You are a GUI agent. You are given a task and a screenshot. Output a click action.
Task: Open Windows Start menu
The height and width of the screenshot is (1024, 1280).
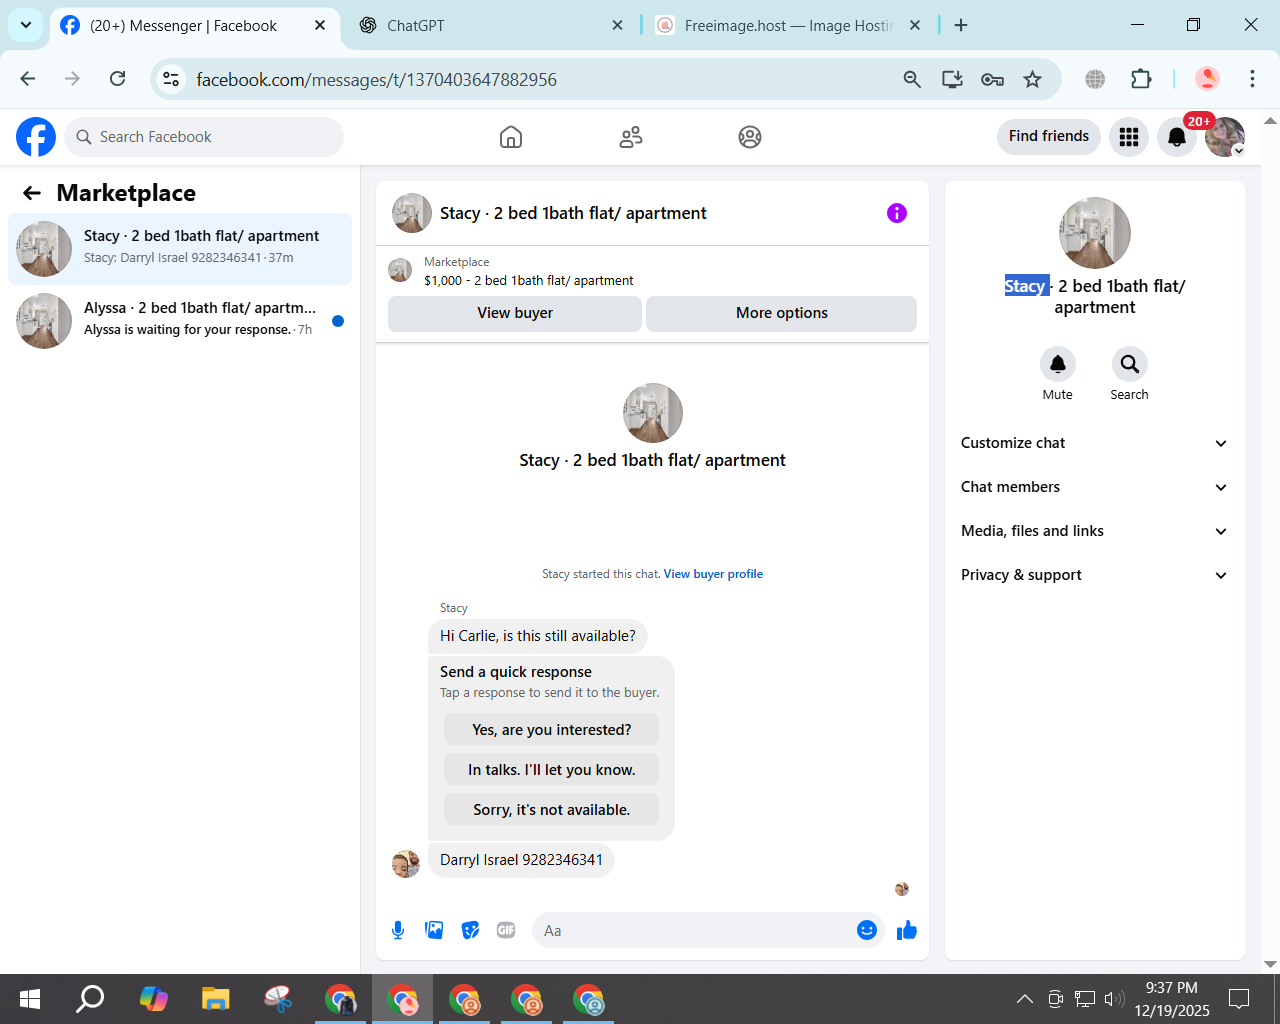30,999
